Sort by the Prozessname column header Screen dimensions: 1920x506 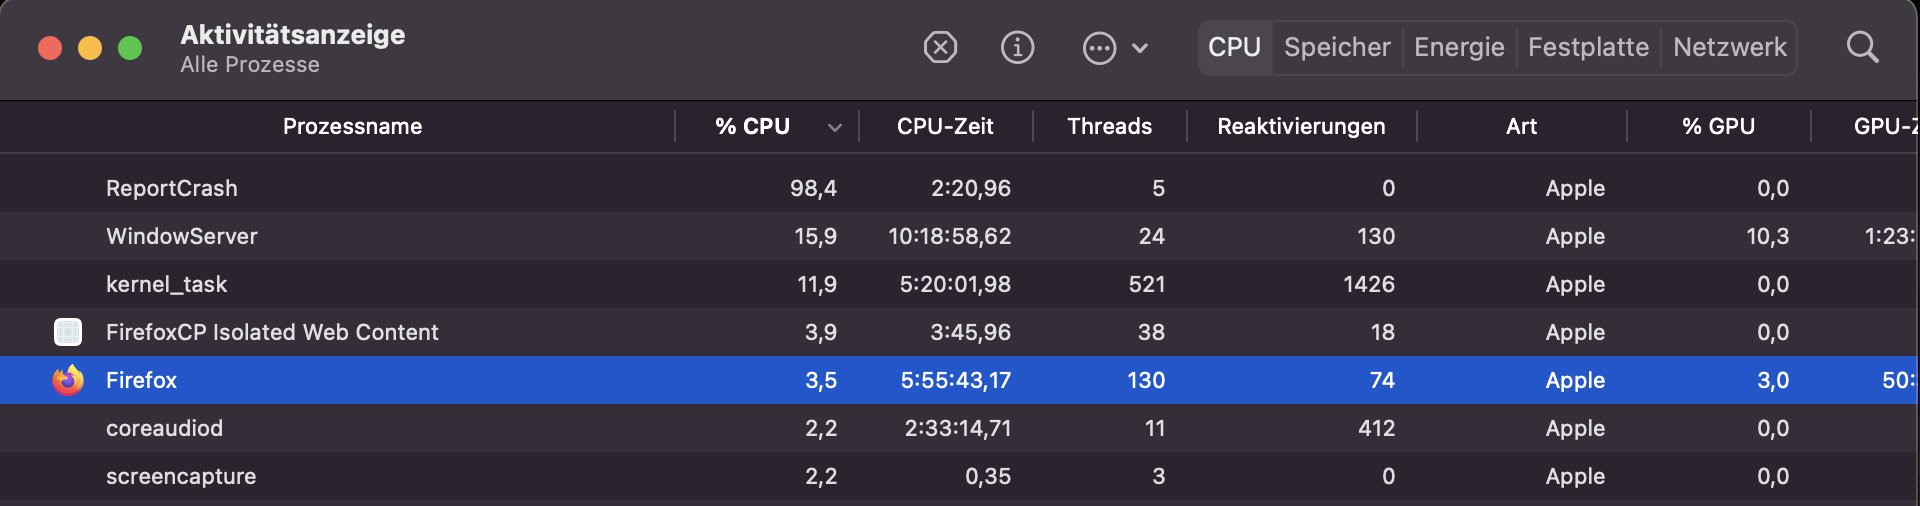(x=352, y=127)
